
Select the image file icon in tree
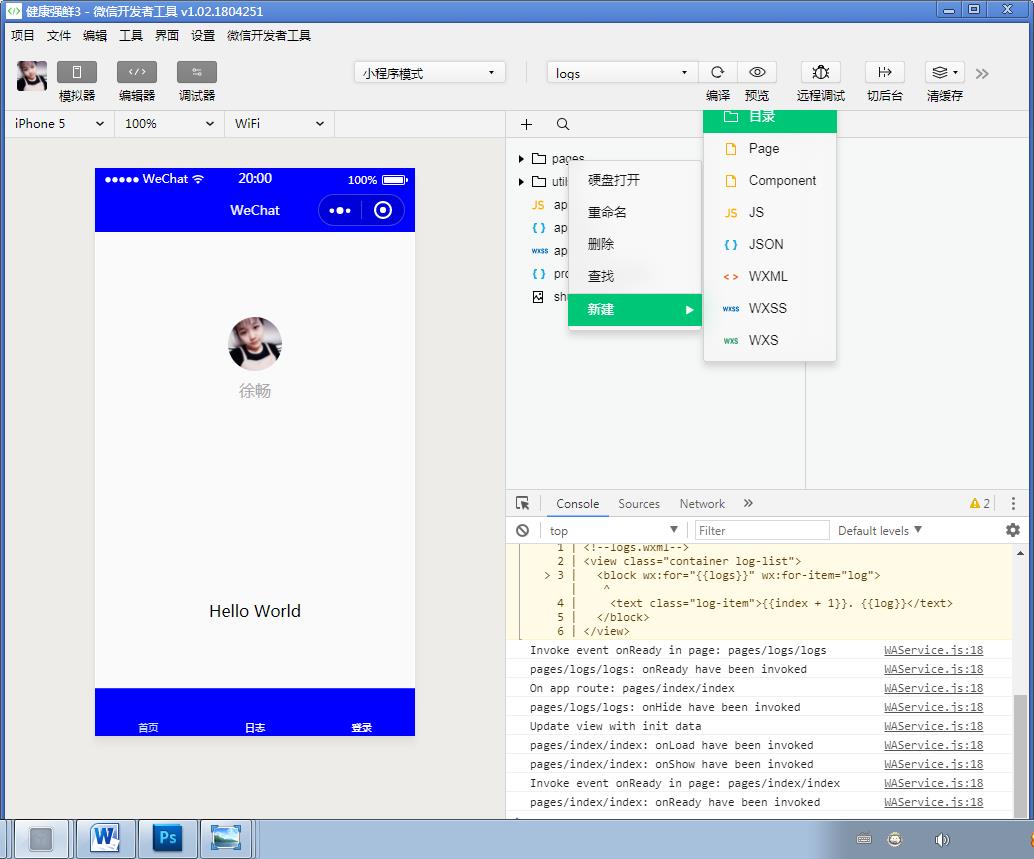[x=538, y=297]
